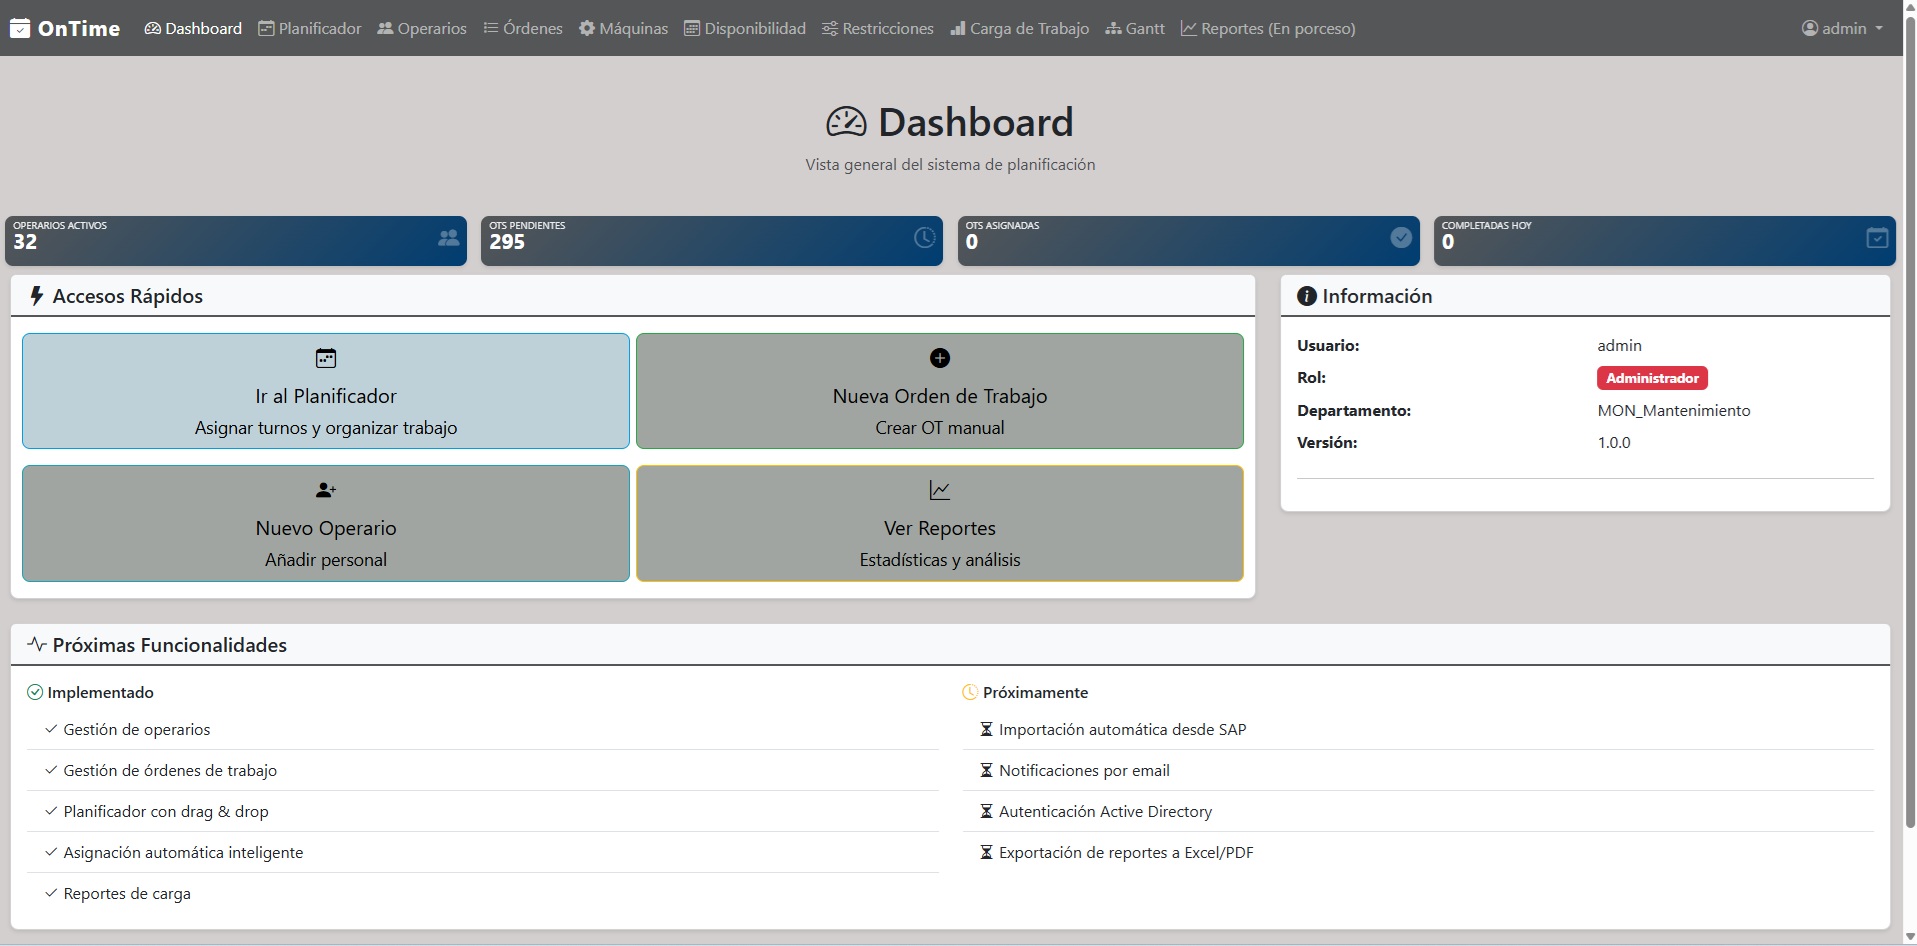Open Ver Reportes from quick access
The image size is (1917, 946).
939,523
